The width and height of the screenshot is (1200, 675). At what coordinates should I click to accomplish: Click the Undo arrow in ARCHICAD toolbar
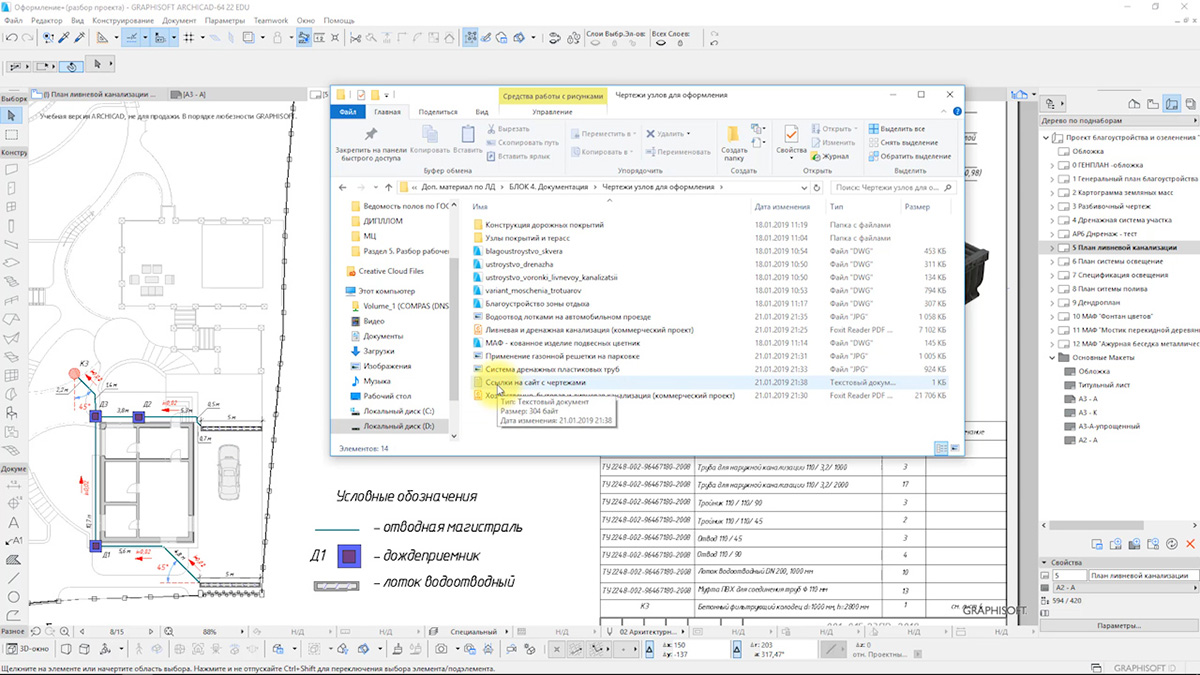[12, 38]
